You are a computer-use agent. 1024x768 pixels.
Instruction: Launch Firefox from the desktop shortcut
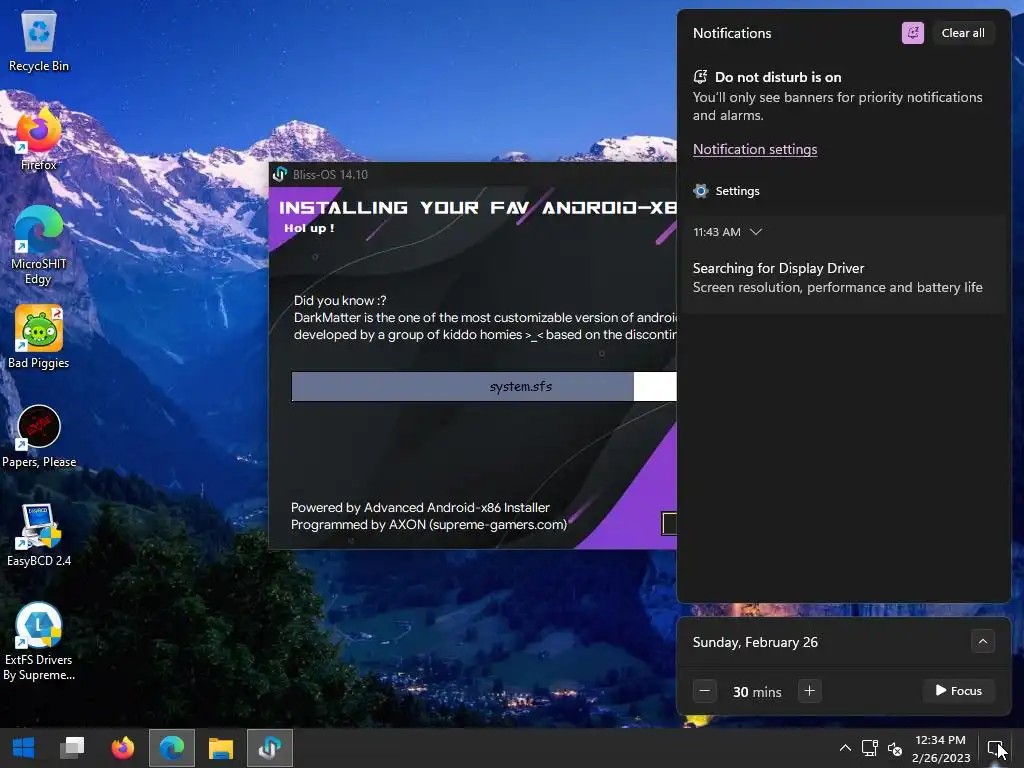tap(39, 140)
